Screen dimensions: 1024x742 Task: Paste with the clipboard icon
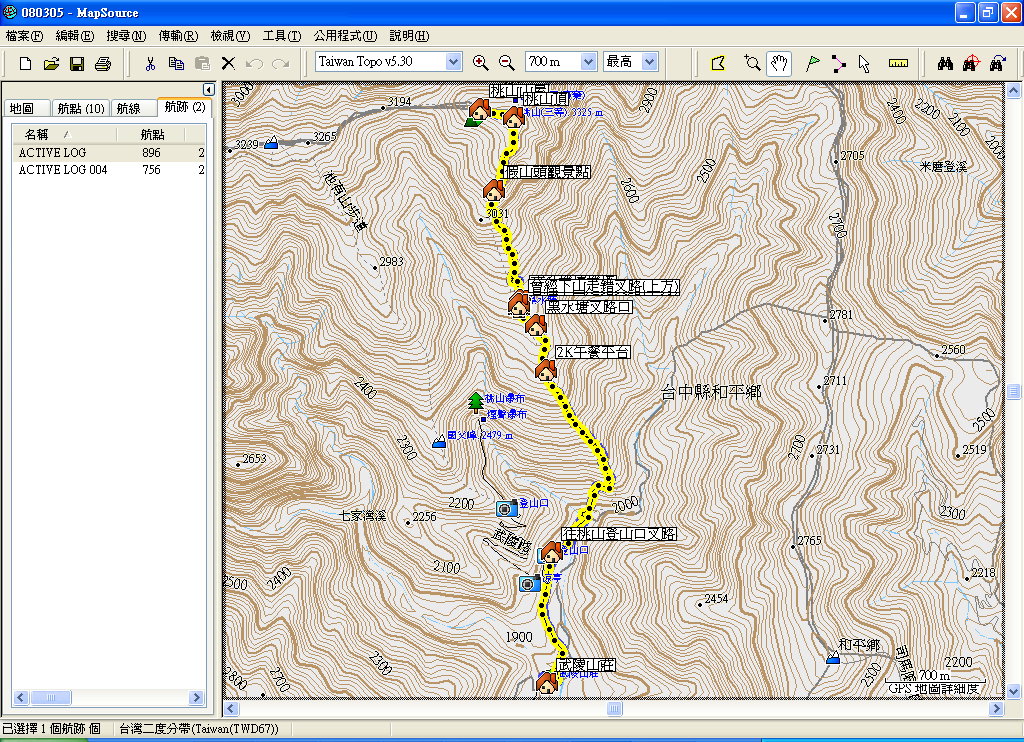click(x=202, y=63)
